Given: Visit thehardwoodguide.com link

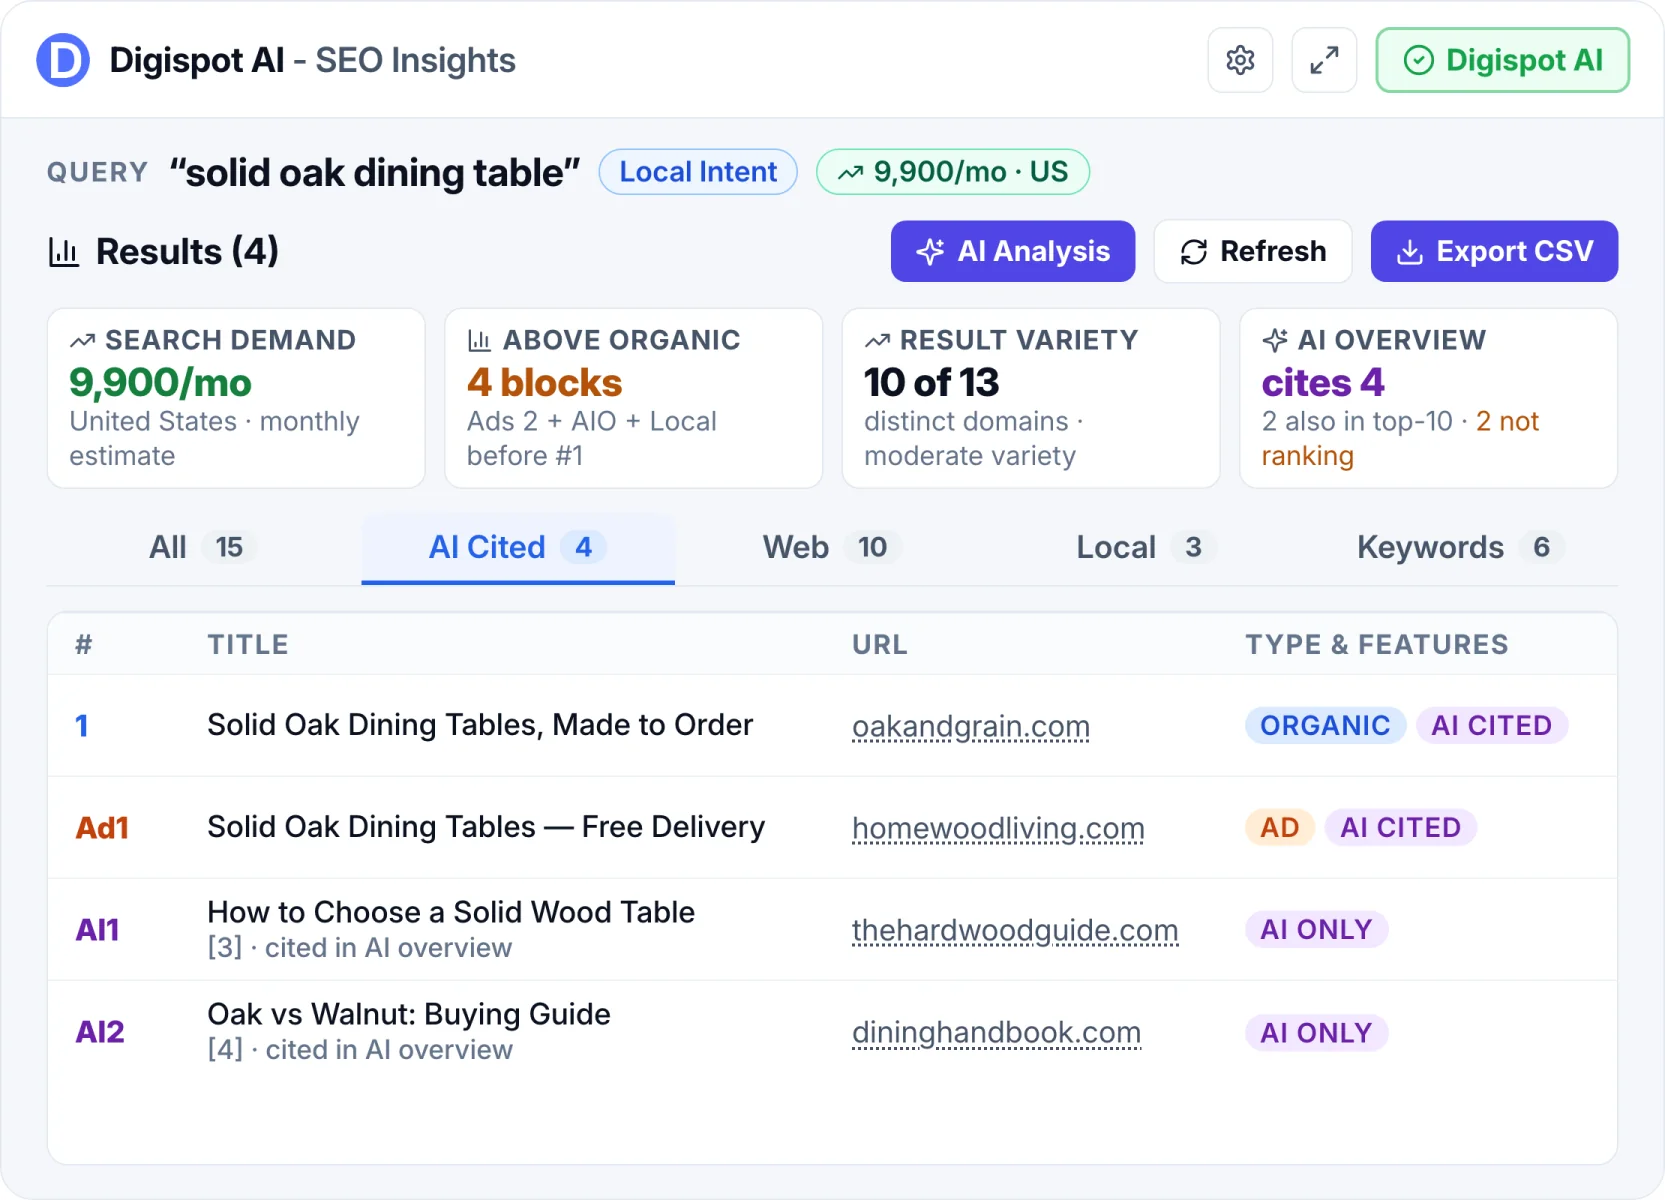Looking at the screenshot, I should click(1015, 930).
